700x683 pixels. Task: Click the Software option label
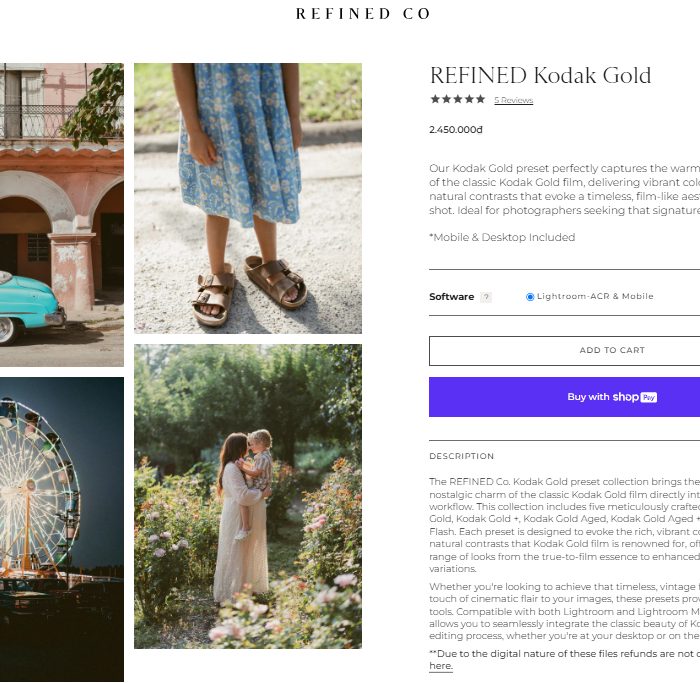coord(451,297)
